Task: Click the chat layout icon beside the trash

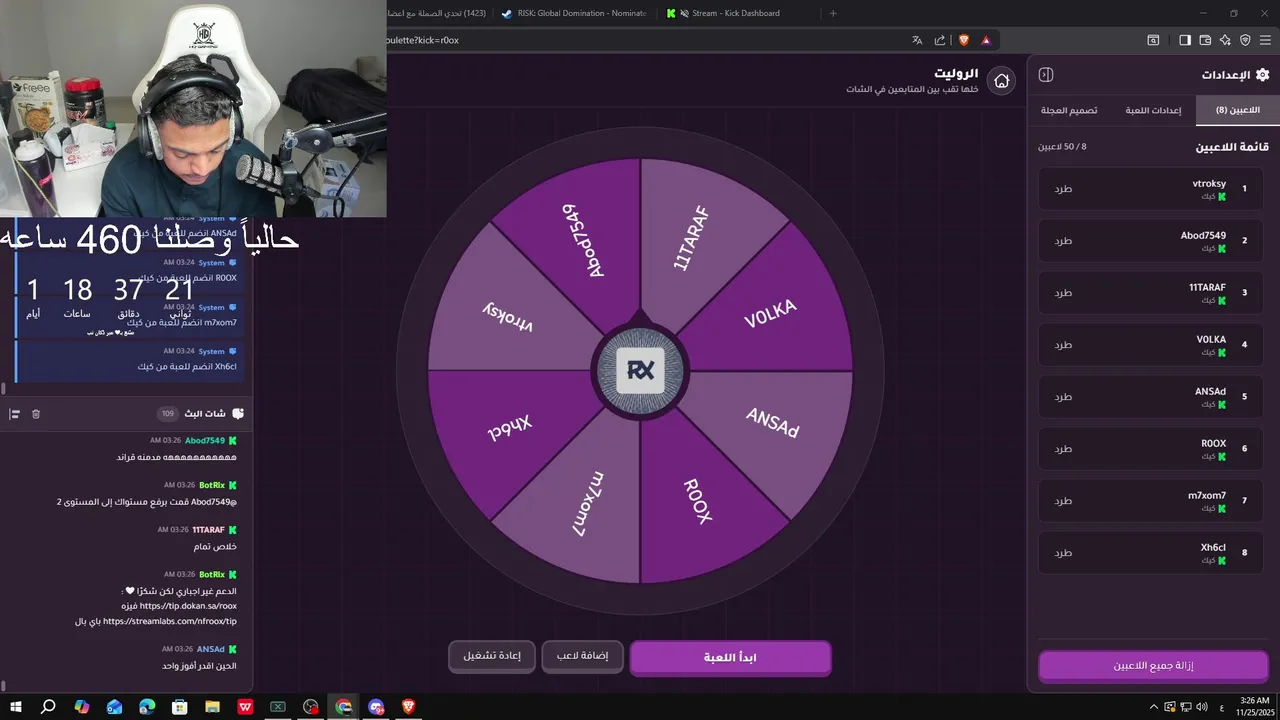Action: coord(15,414)
